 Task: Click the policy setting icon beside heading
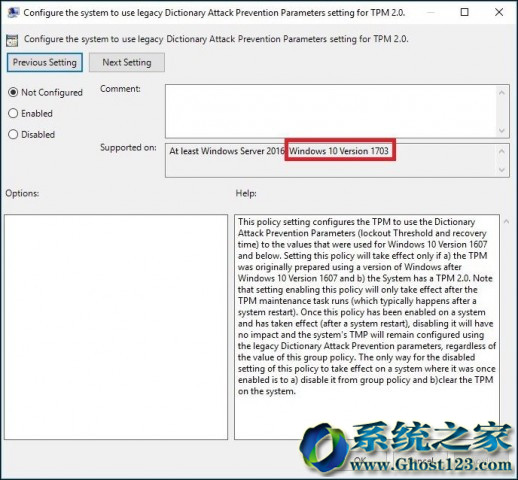point(12,40)
